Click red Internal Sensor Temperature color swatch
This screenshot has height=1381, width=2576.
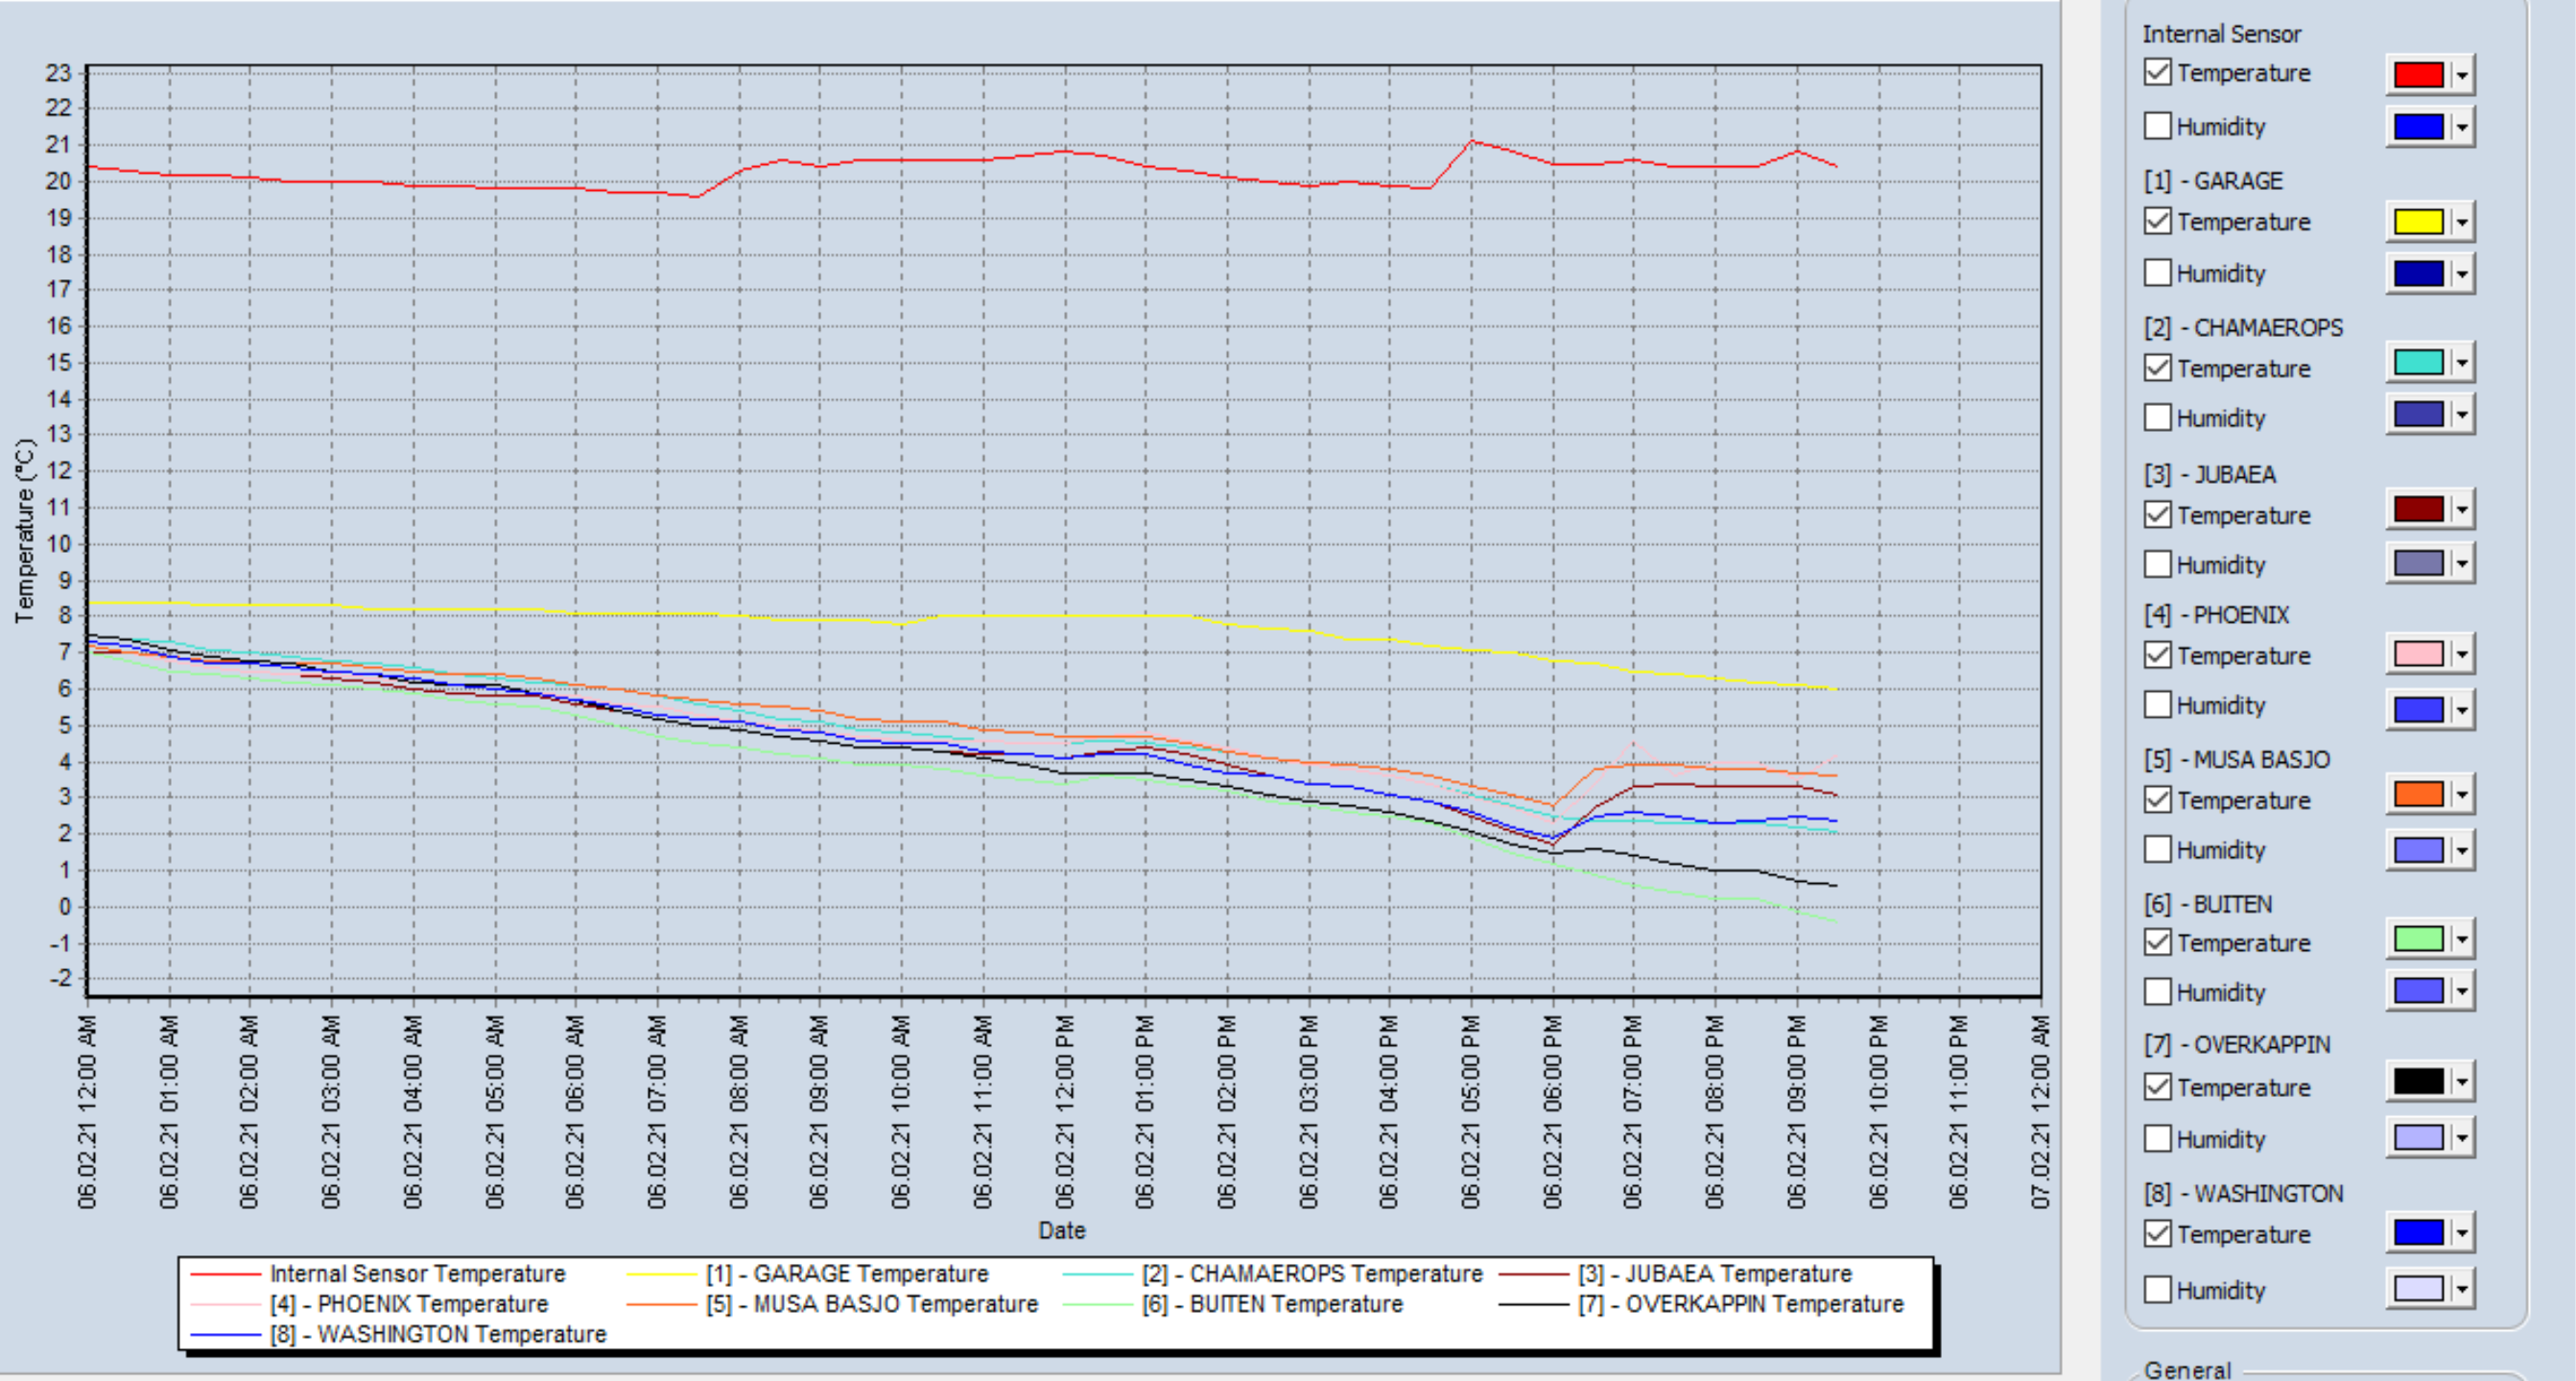(x=2418, y=74)
